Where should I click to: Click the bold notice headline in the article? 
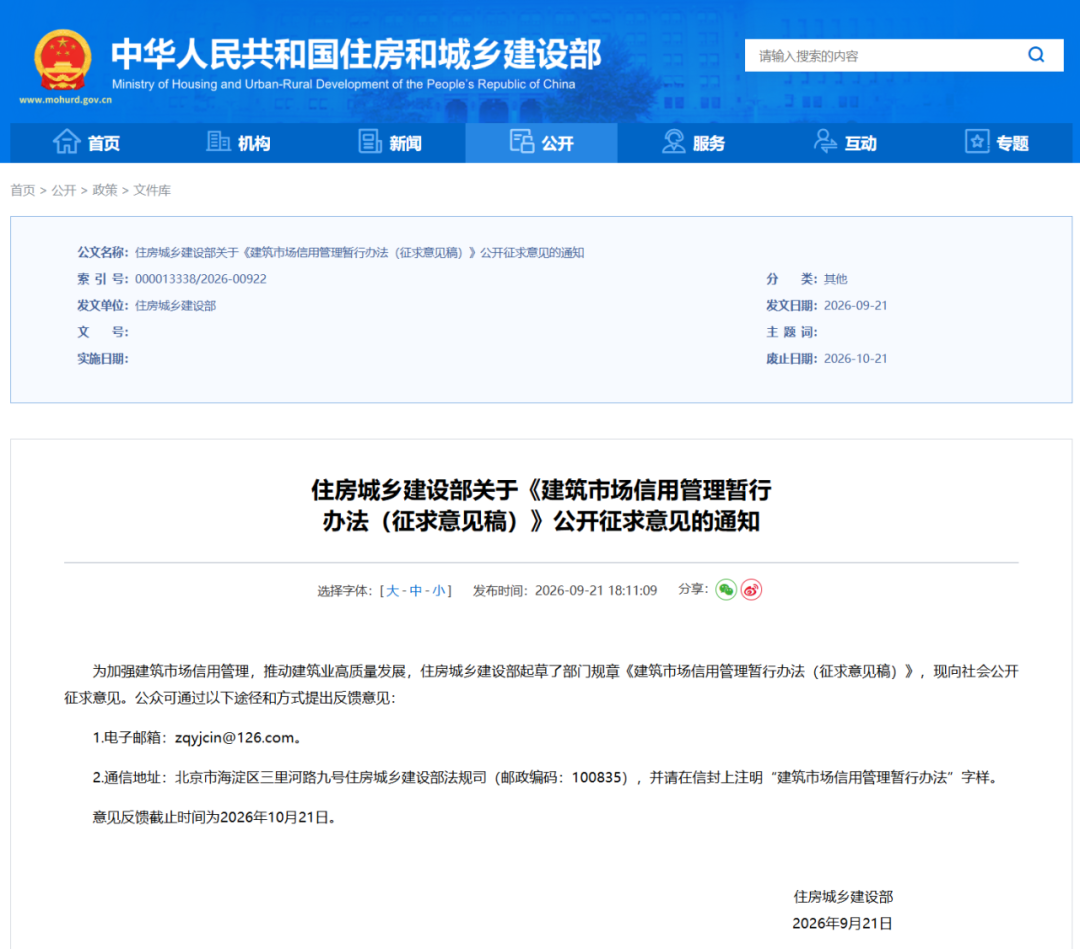541,505
